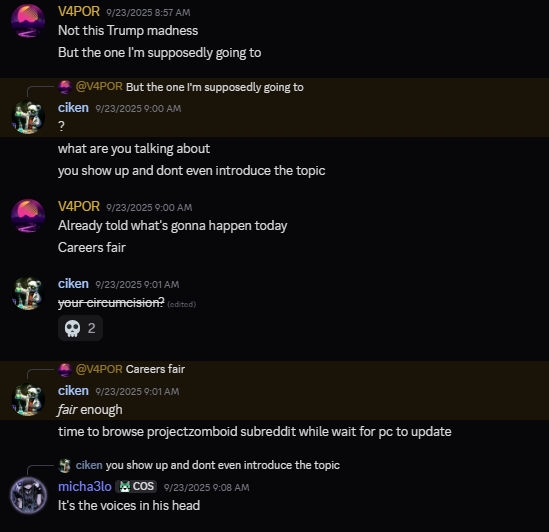Jump to replied message "Careers fair" preview
This screenshot has width=549, height=532.
(x=155, y=369)
